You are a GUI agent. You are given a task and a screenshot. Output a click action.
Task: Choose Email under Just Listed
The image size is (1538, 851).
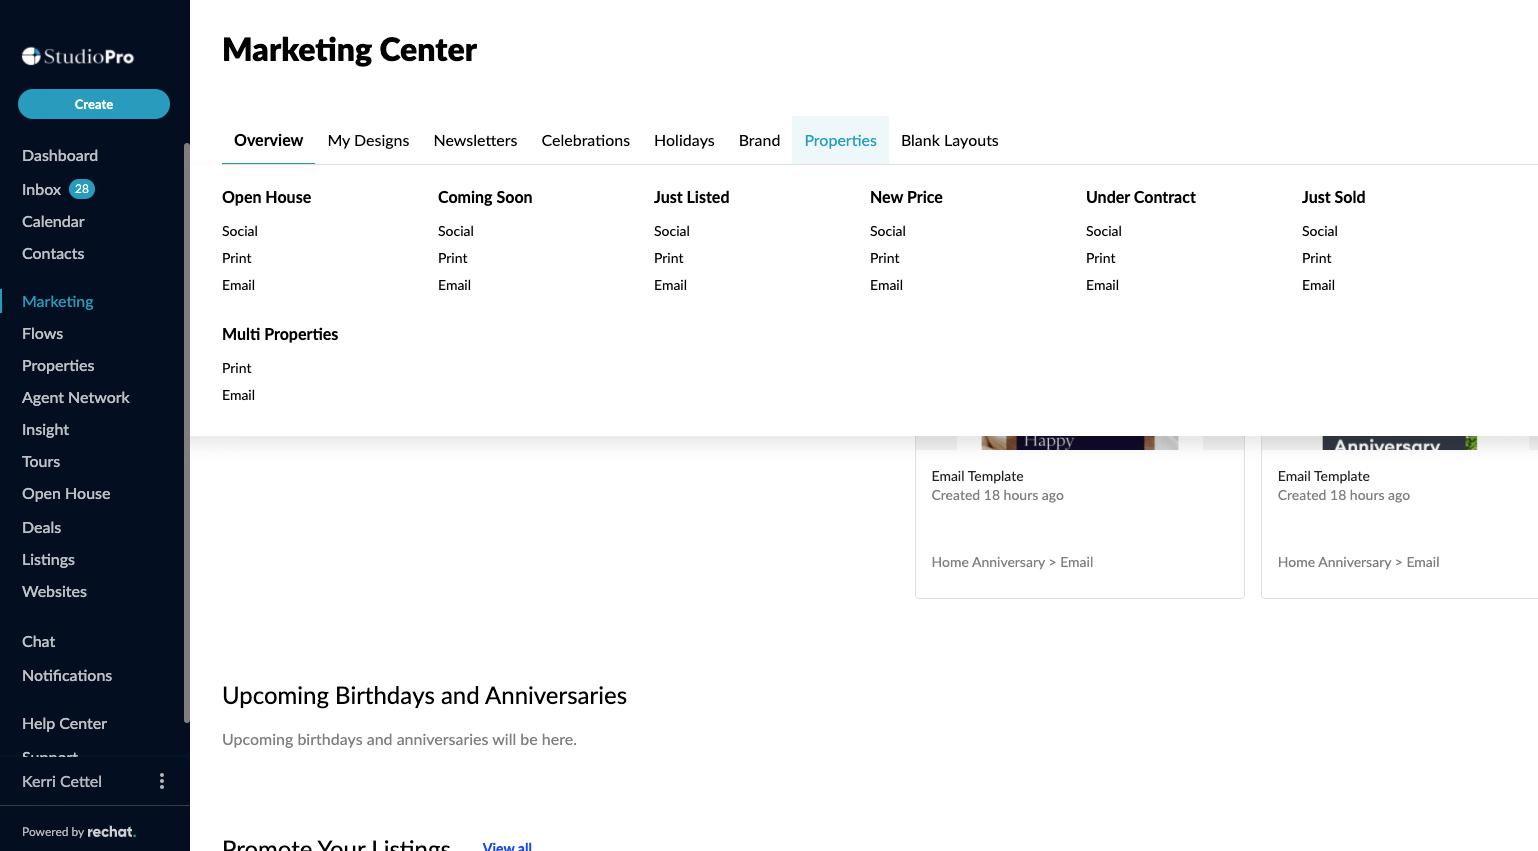[x=670, y=285]
